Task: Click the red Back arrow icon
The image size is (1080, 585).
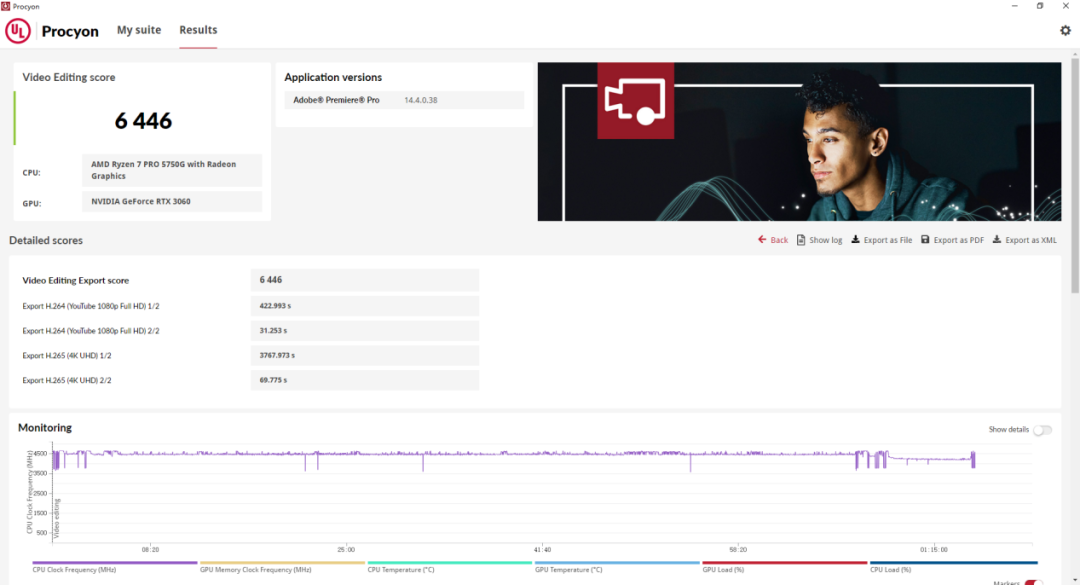Action: (x=762, y=240)
